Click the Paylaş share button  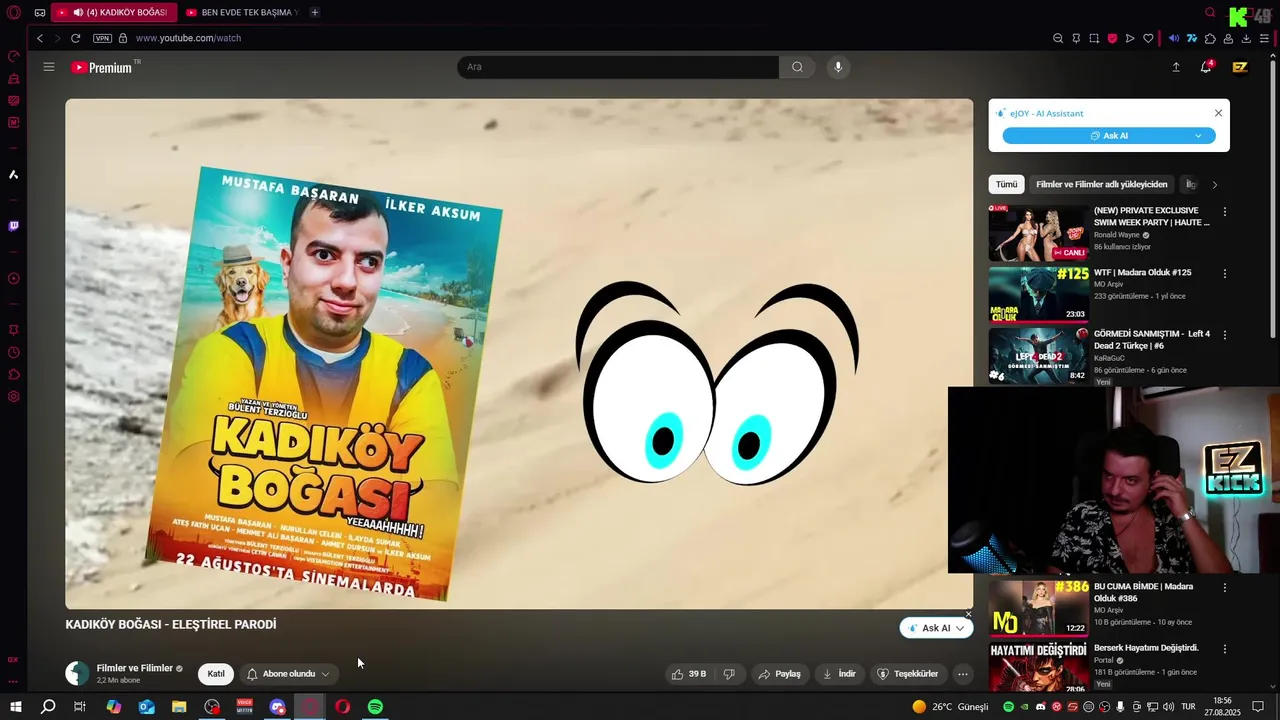(x=779, y=674)
